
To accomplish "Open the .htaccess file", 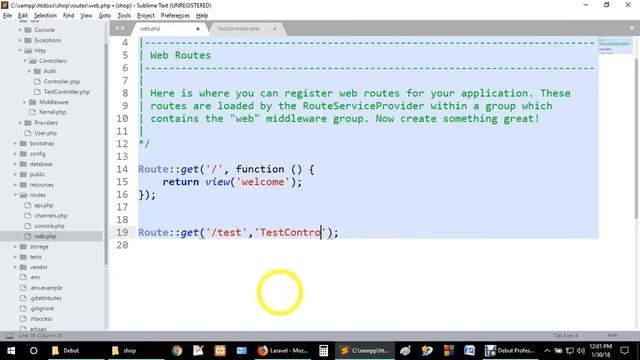I will pos(41,319).
